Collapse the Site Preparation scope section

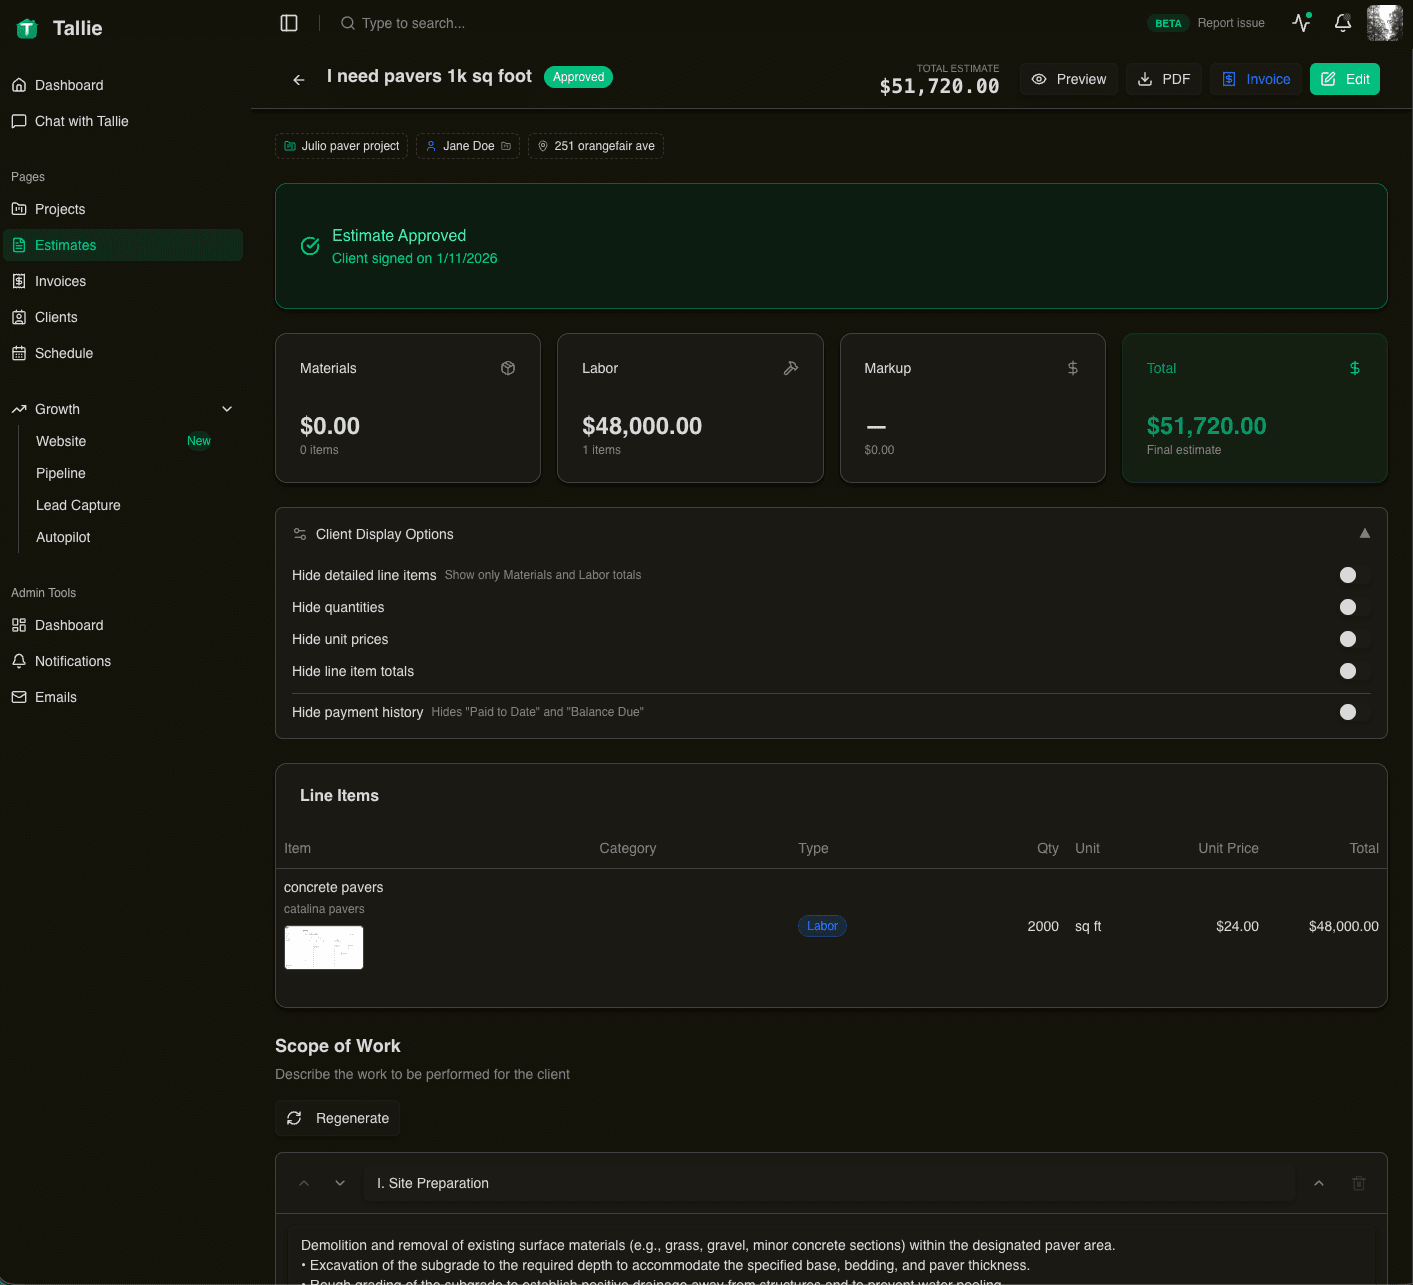[x=1318, y=1183]
